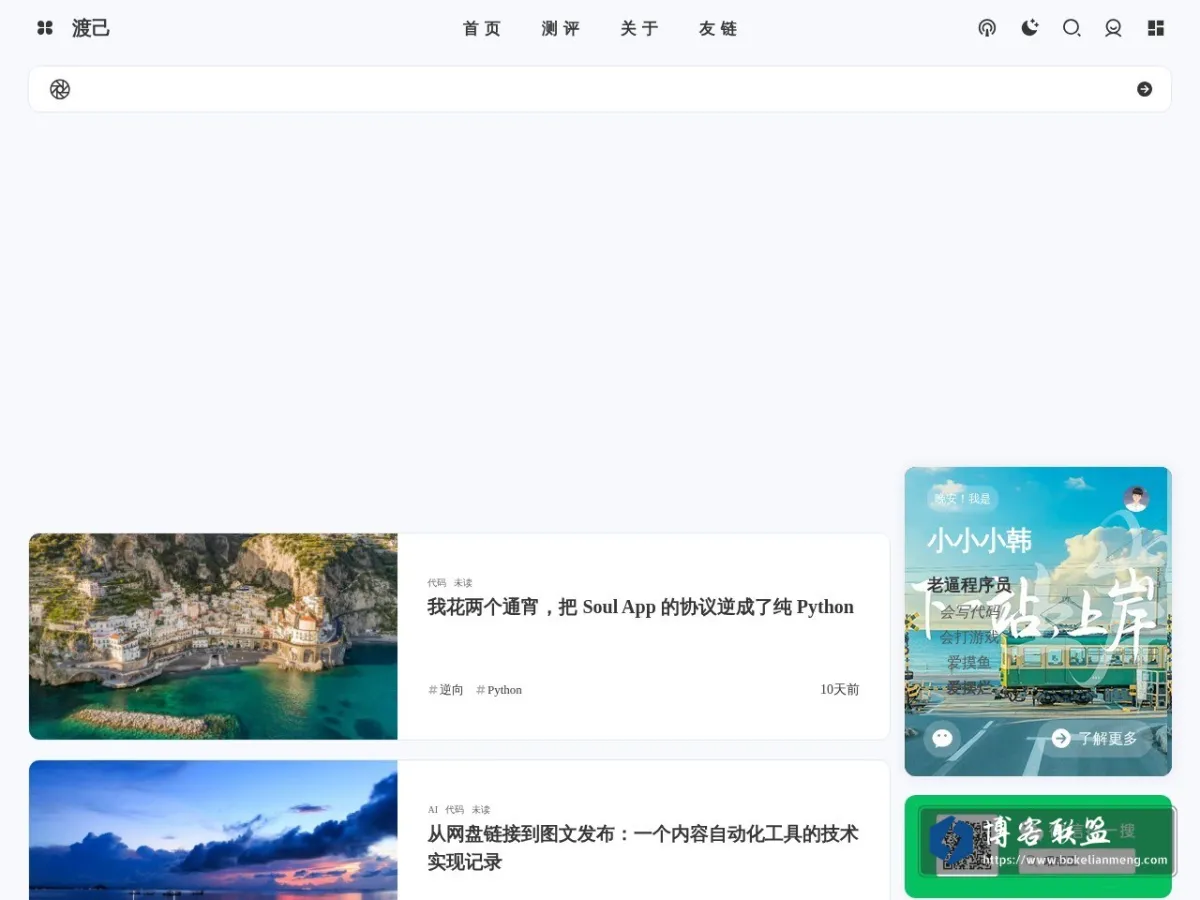The image size is (1200, 900).
Task: Select the Python tag
Action: pos(499,690)
